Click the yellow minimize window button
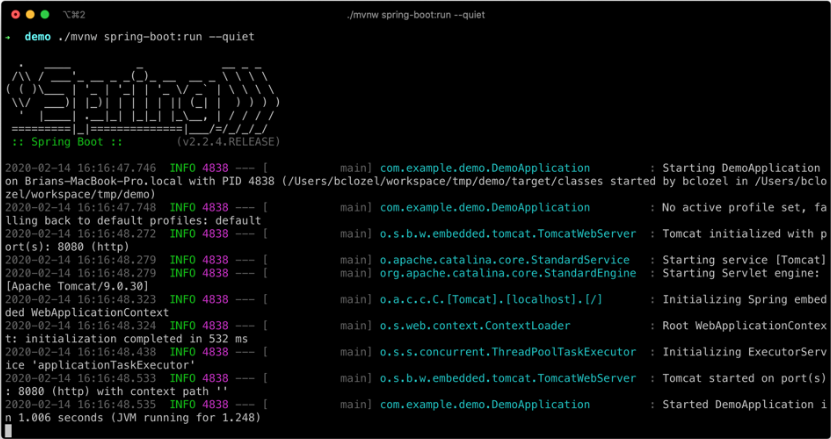This screenshot has width=831, height=439. (x=30, y=14)
